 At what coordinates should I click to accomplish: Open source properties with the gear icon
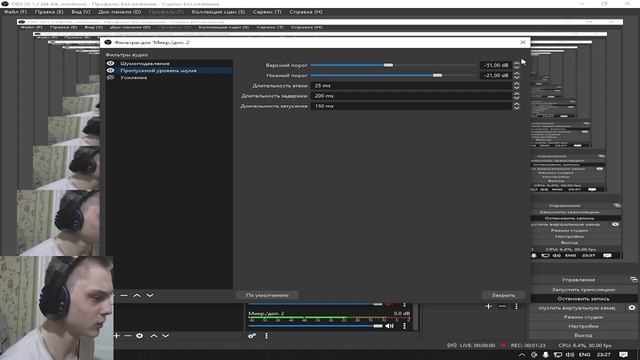click(140, 336)
